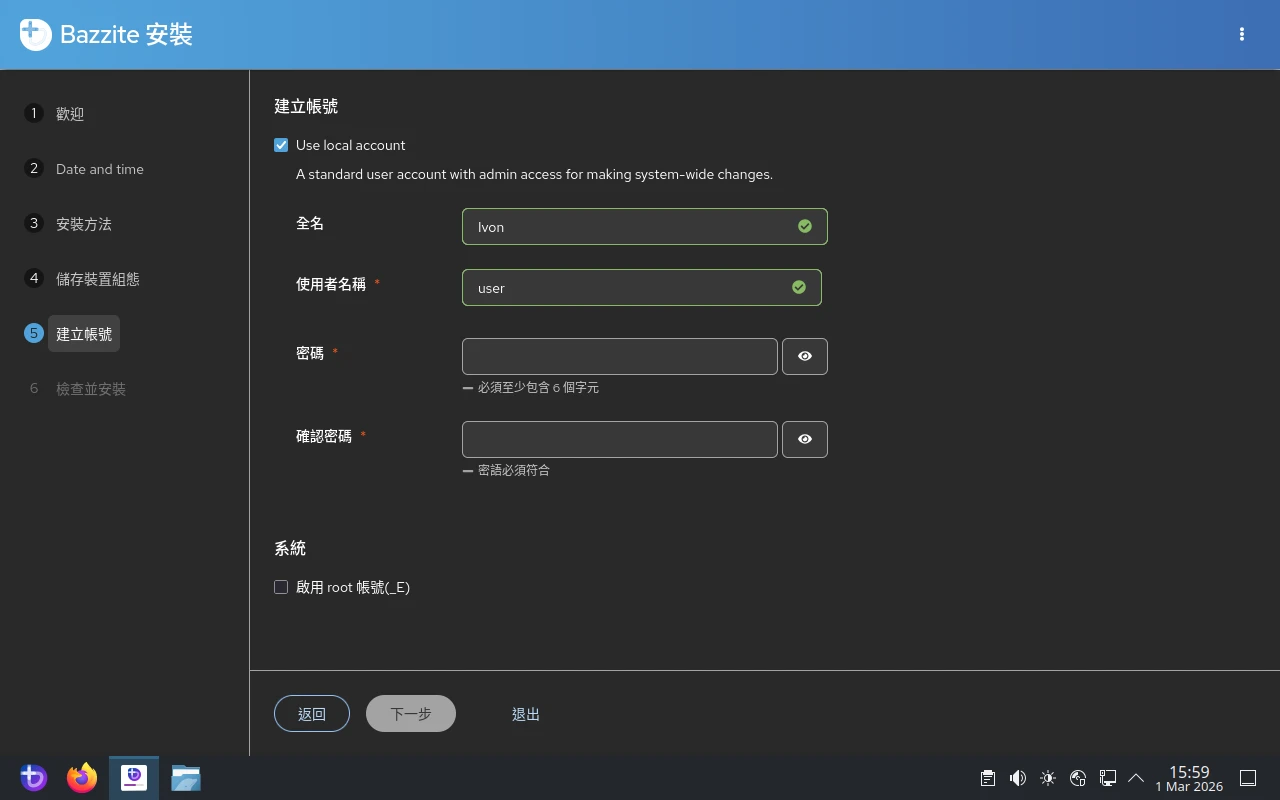The width and height of the screenshot is (1280, 800).
Task: Click the Bazzite installer icon in the taskbar
Action: 134,777
